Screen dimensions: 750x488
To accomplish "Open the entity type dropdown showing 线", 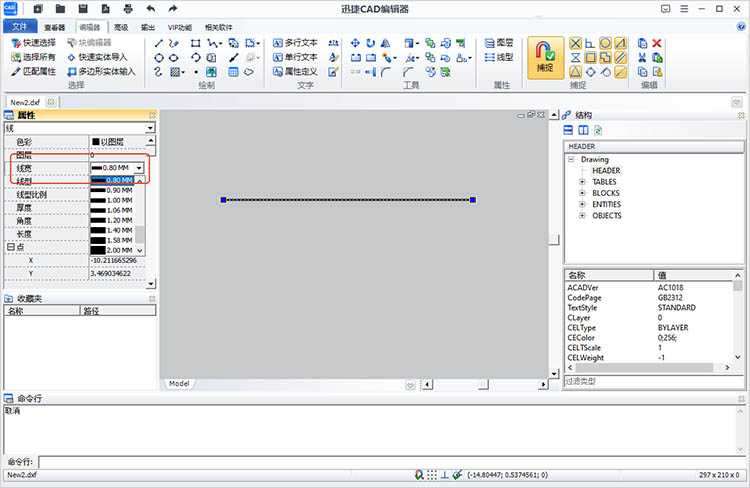I will 150,128.
